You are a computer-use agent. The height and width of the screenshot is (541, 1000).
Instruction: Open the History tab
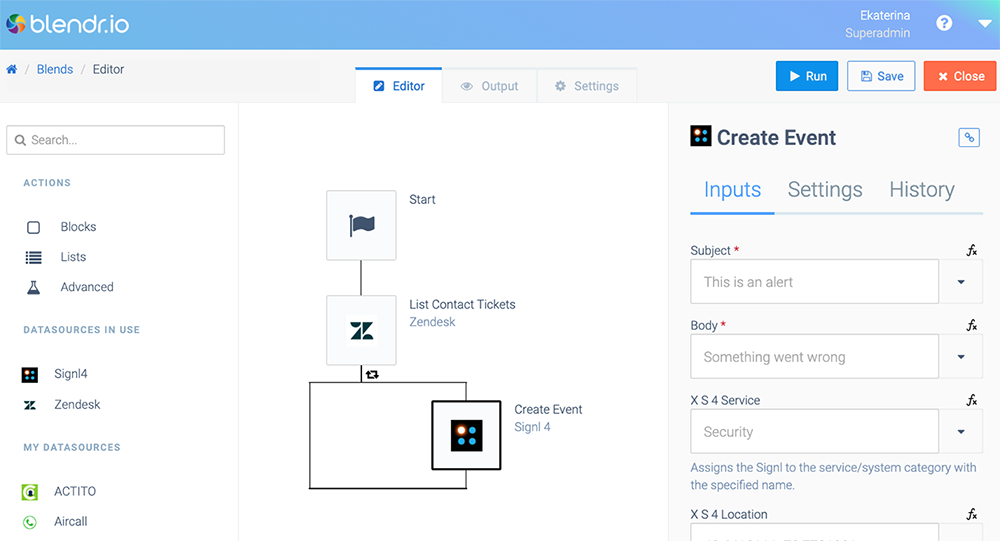click(x=922, y=189)
